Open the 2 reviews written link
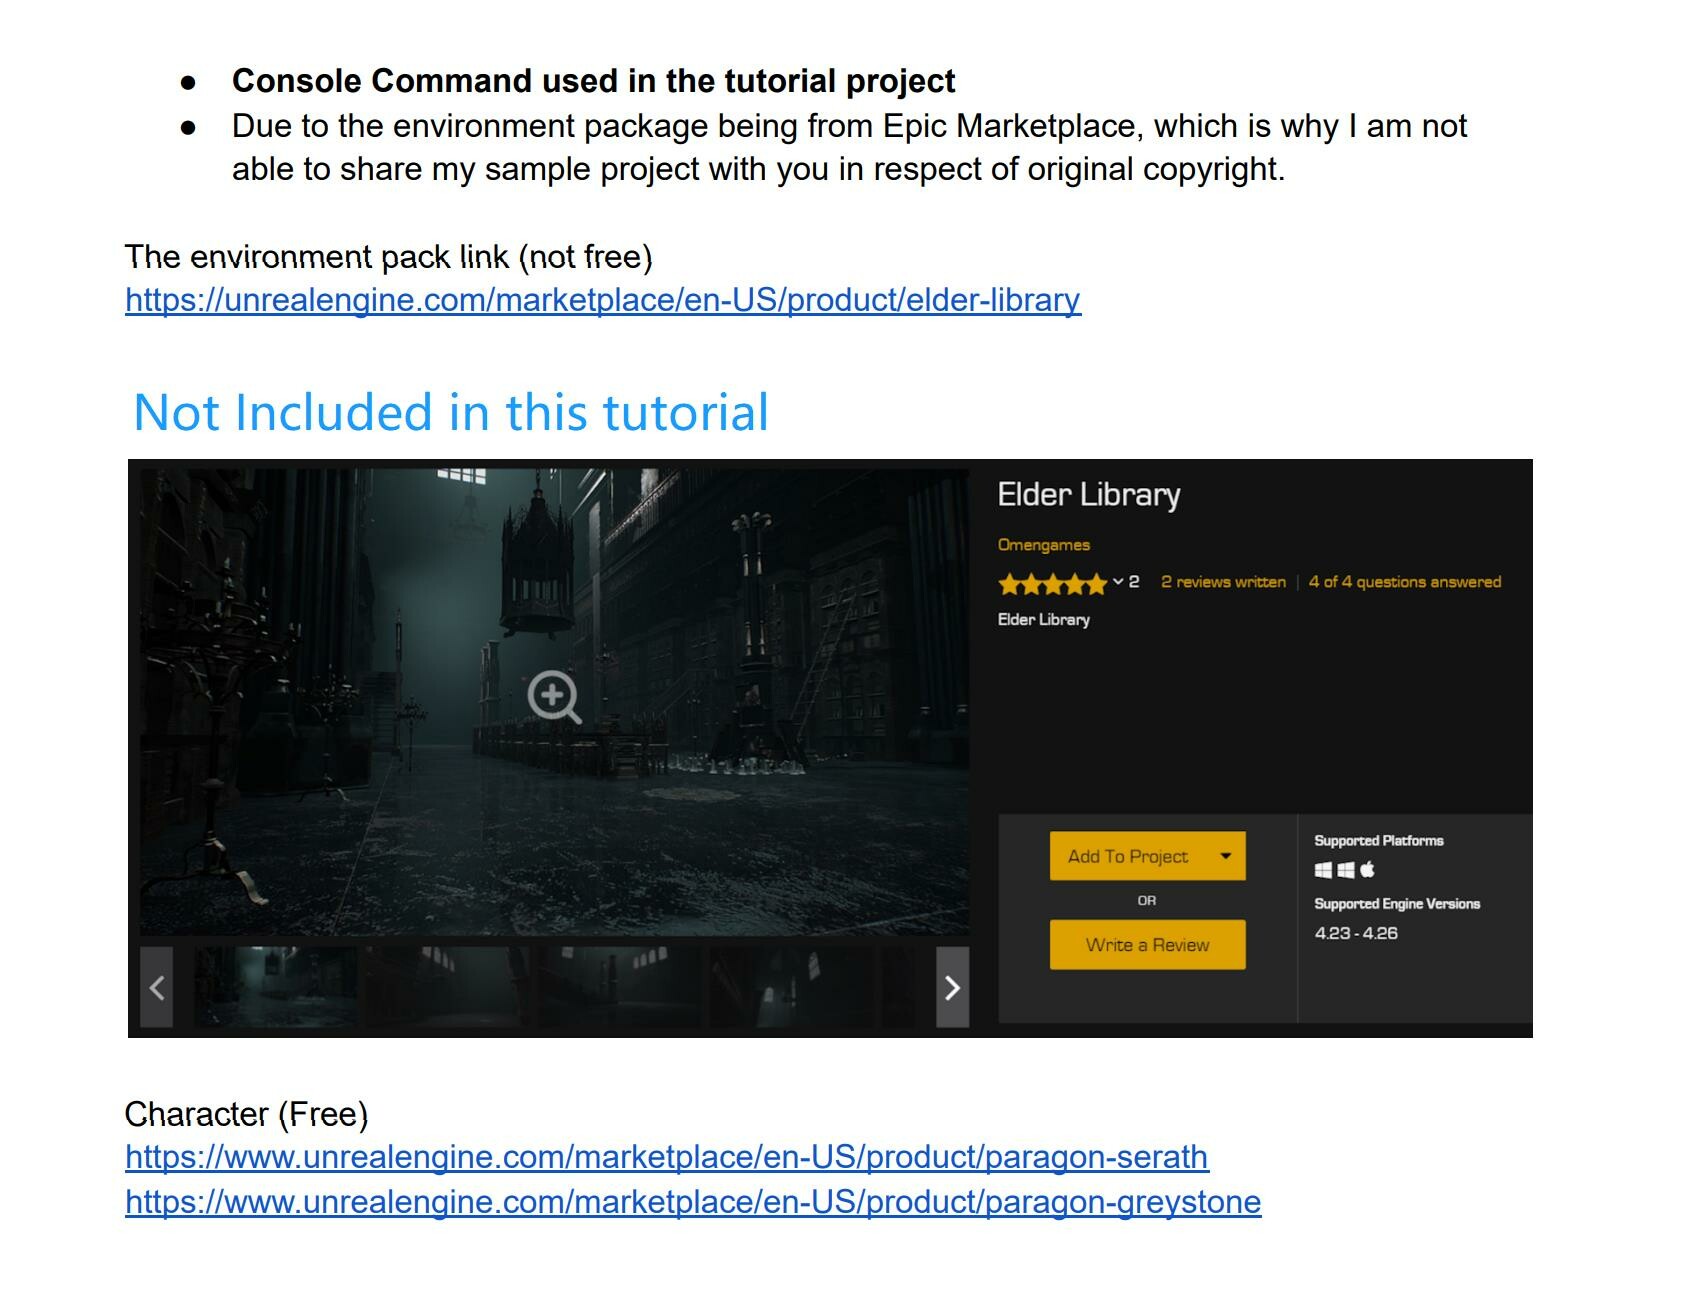Image resolution: width=1687 pixels, height=1295 pixels. click(x=1223, y=582)
